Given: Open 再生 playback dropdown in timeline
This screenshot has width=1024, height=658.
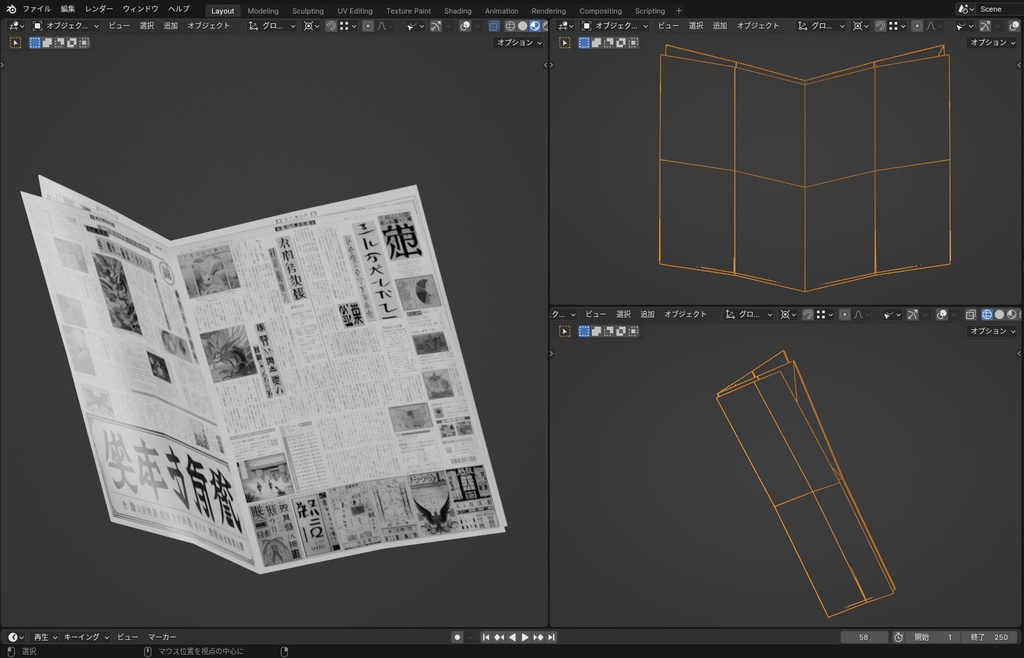Looking at the screenshot, I should tap(45, 637).
